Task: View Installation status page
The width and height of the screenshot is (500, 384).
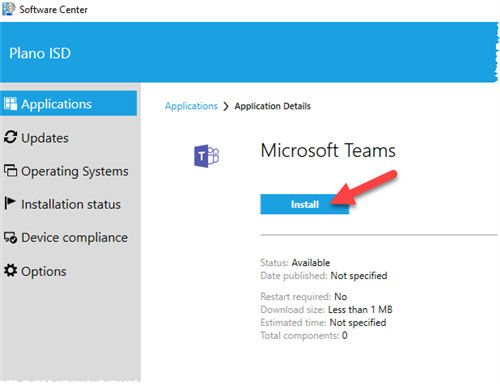Action: [x=71, y=204]
